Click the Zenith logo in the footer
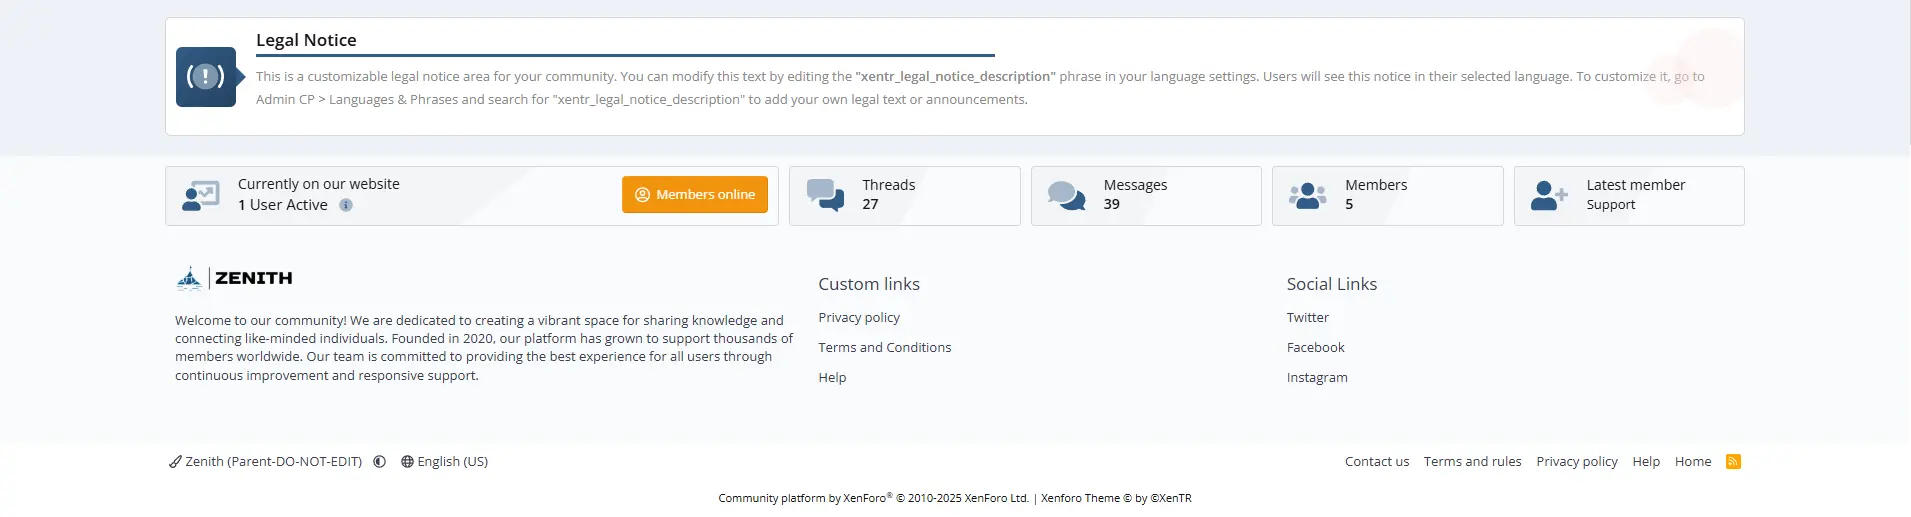This screenshot has width=1911, height=517. (x=234, y=278)
